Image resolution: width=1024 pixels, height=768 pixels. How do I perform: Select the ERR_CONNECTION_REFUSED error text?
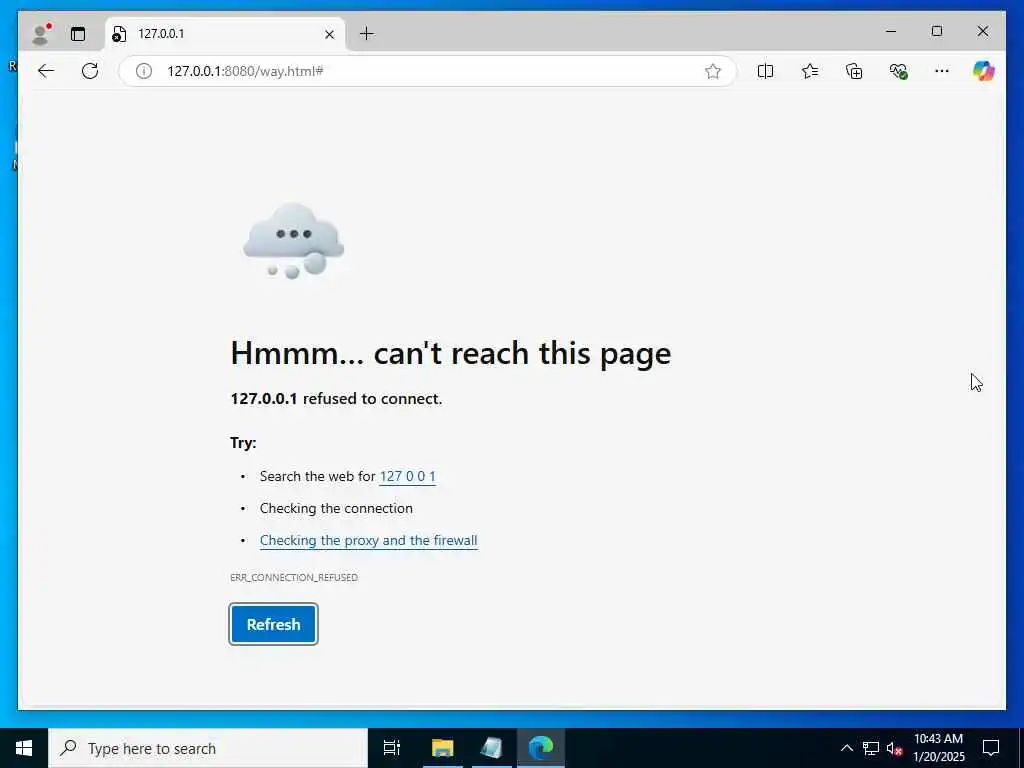pos(294,577)
